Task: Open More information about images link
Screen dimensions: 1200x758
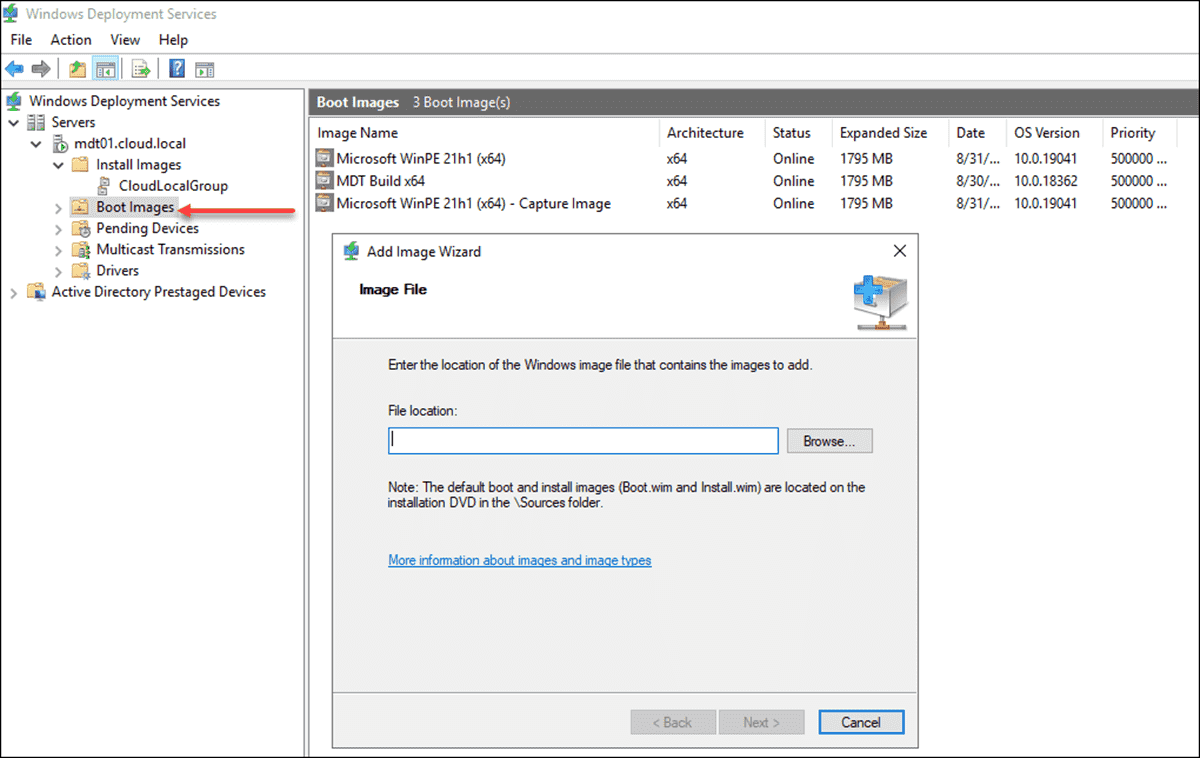Action: pyautogui.click(x=519, y=561)
